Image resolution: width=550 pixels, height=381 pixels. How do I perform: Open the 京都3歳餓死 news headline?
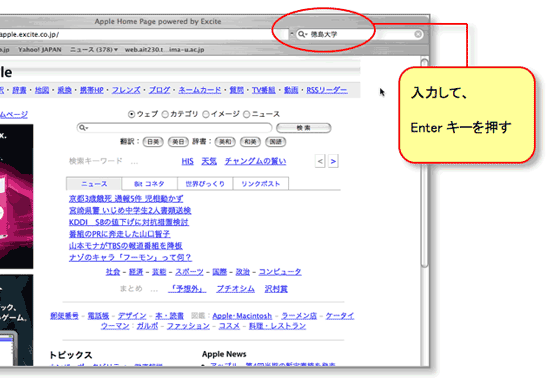(x=126, y=199)
